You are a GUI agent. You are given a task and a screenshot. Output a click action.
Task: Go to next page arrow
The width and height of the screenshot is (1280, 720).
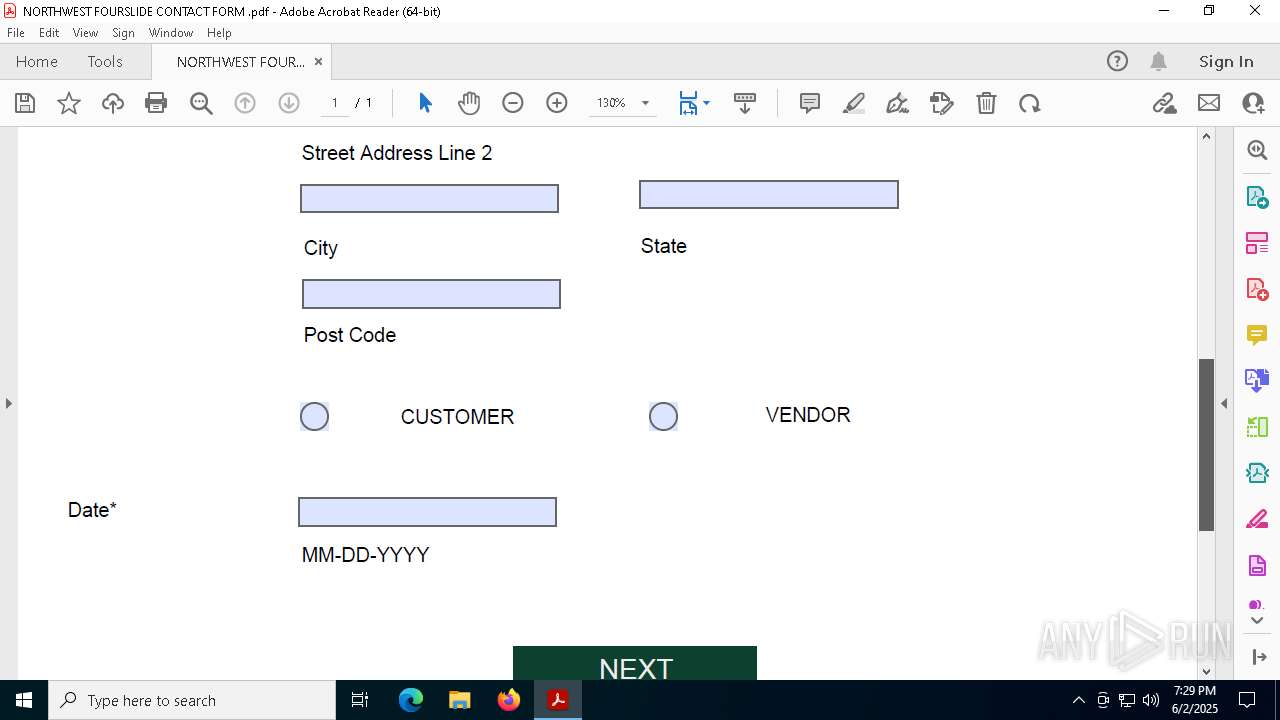click(x=289, y=103)
